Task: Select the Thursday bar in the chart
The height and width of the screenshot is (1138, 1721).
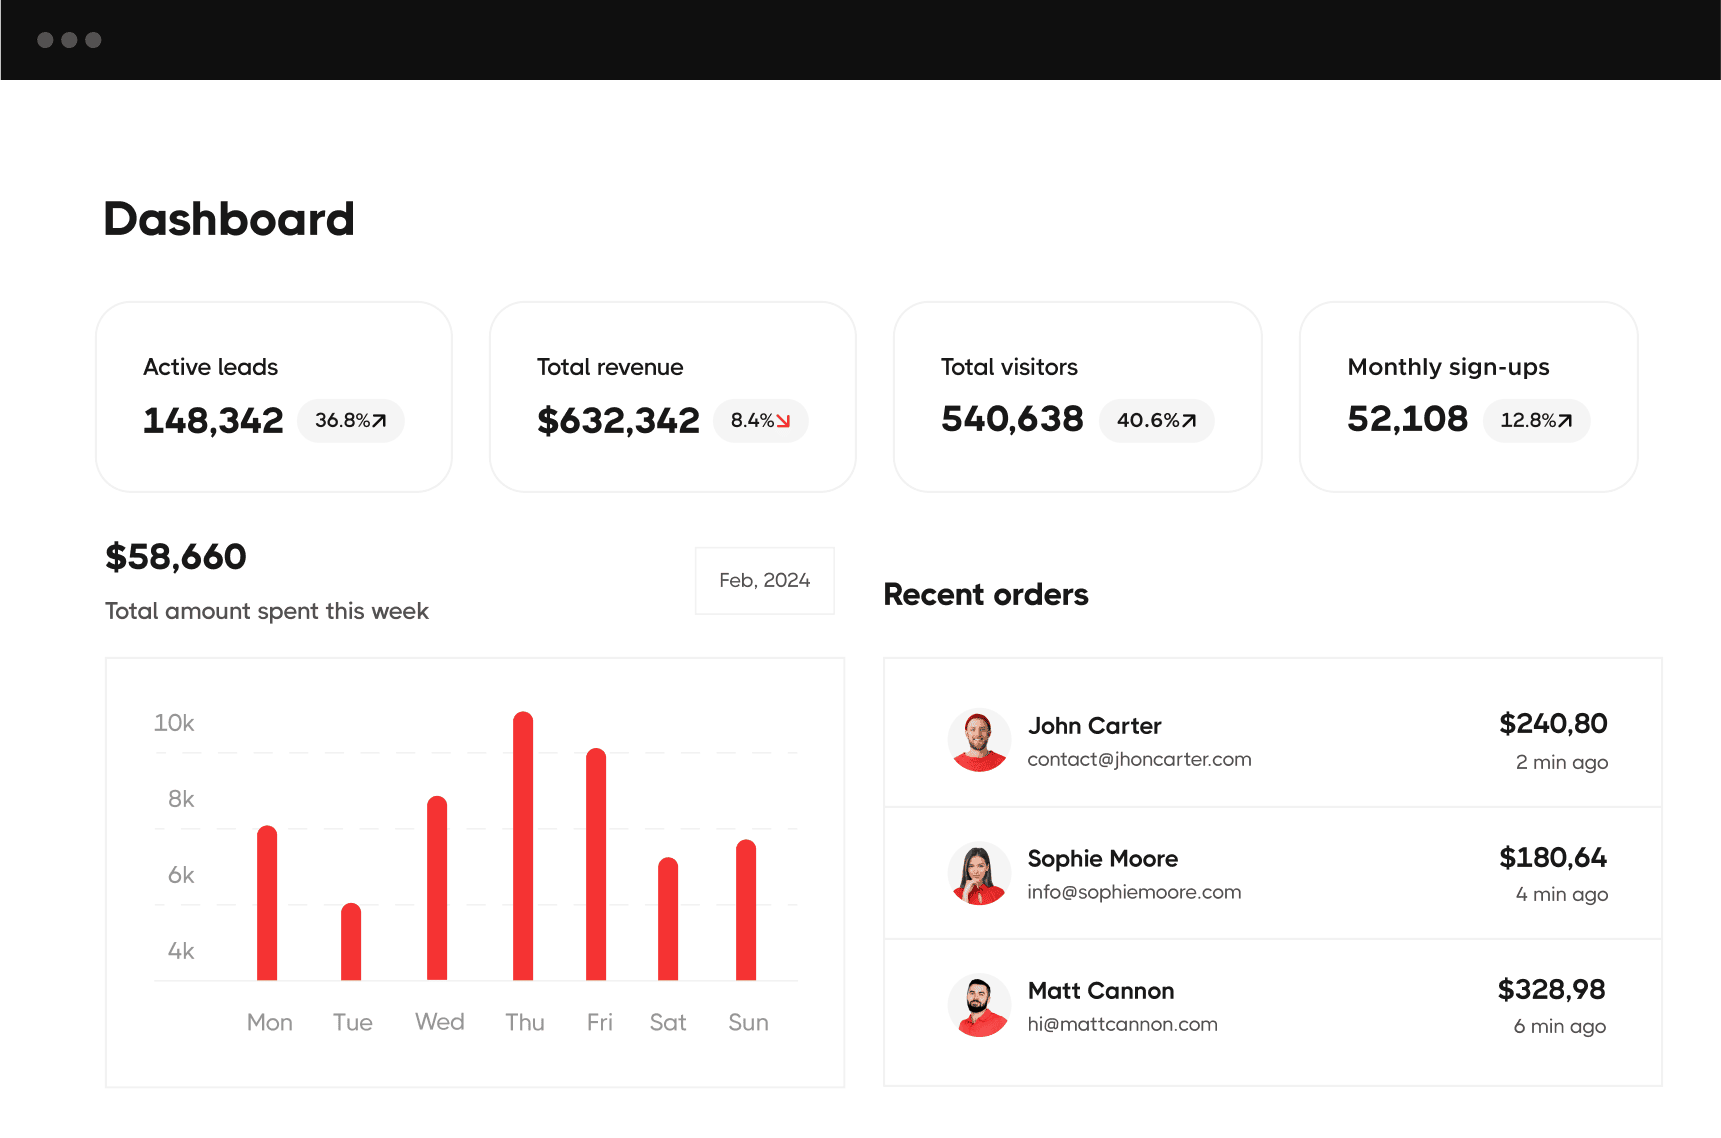Action: tap(524, 845)
